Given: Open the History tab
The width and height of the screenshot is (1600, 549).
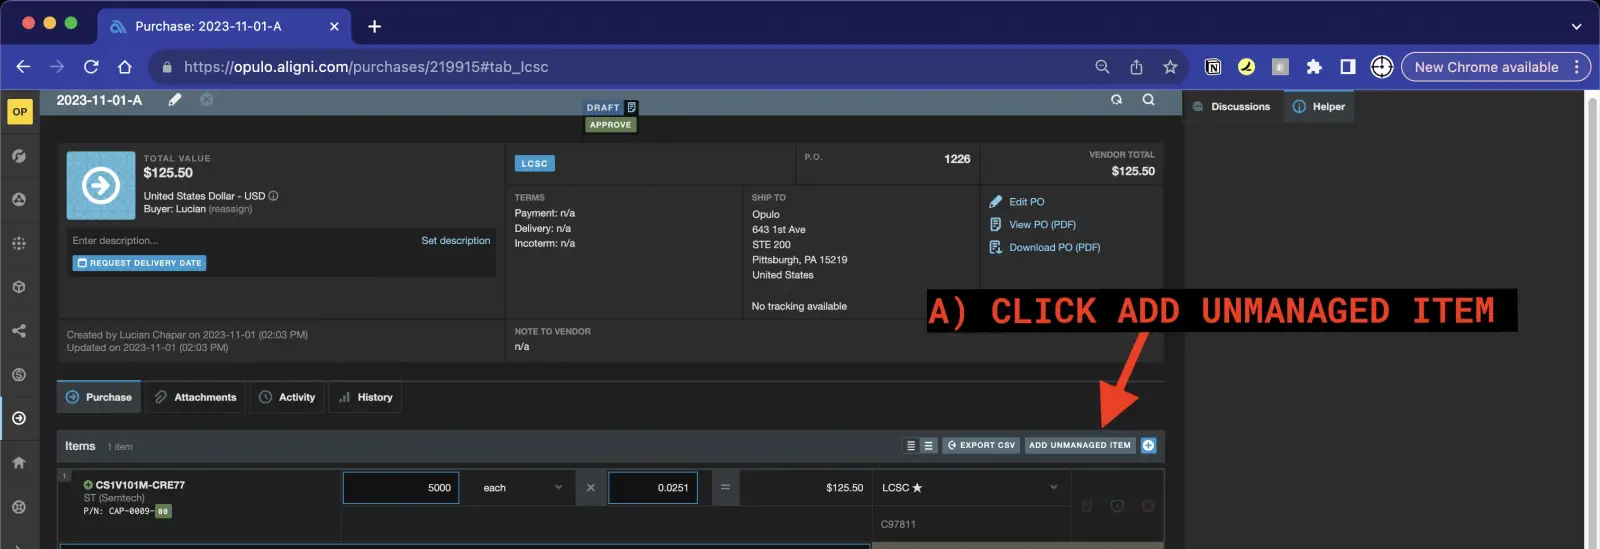Looking at the screenshot, I should point(366,398).
